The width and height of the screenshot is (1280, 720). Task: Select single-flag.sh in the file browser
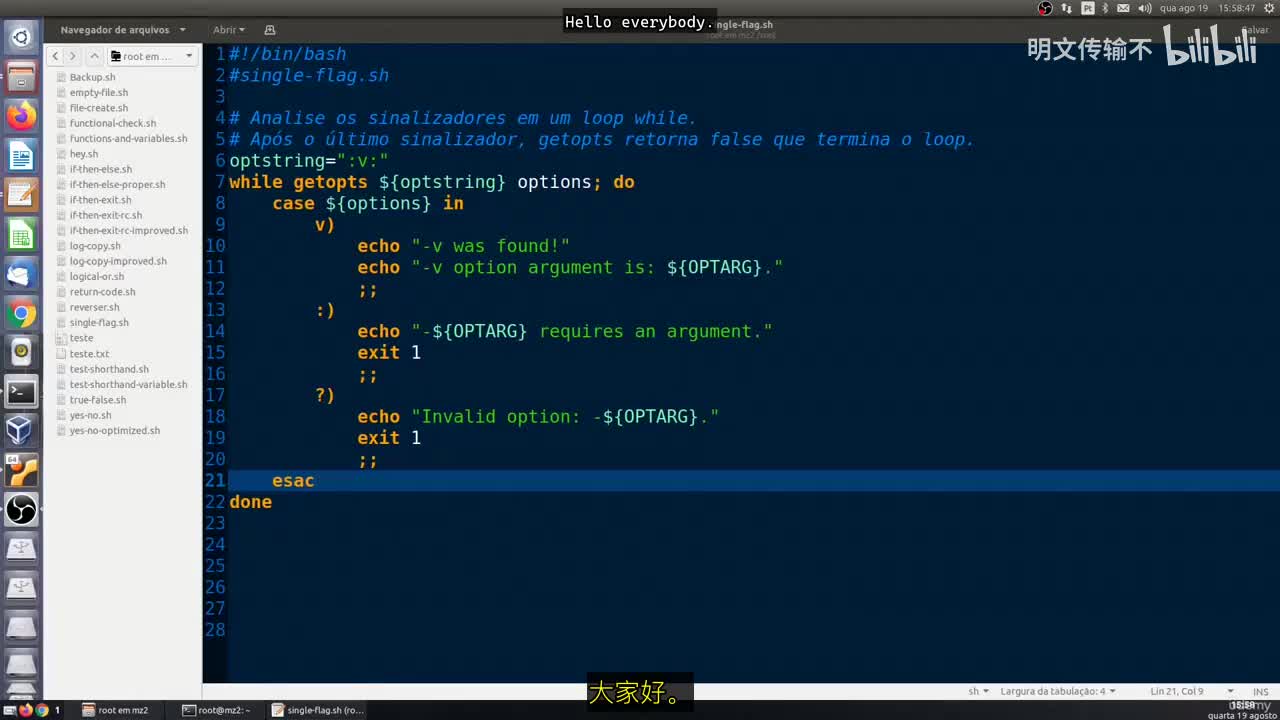(99, 322)
